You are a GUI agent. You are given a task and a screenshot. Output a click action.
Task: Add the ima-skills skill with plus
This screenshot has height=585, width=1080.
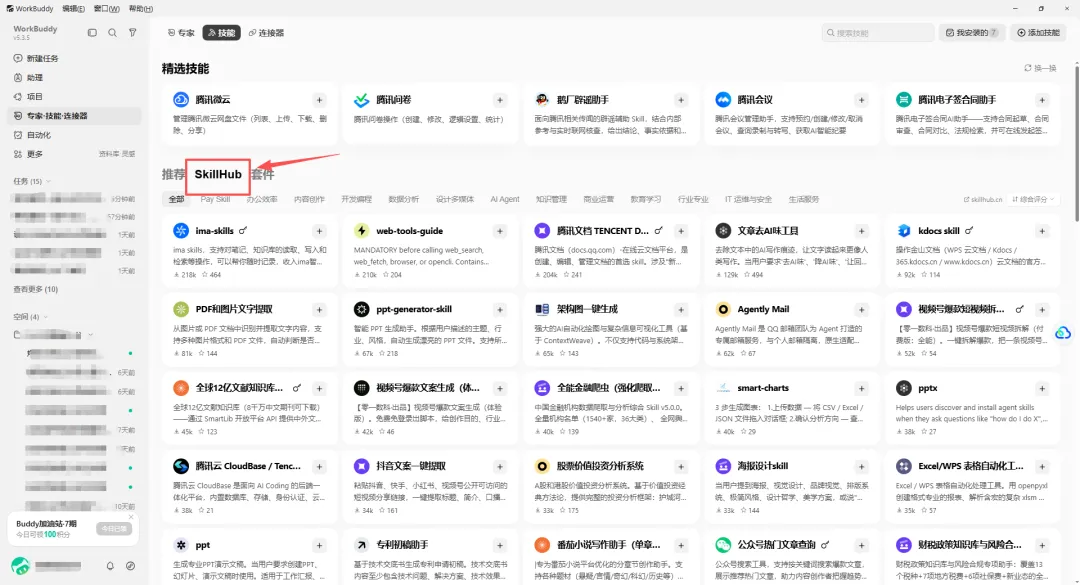pos(319,231)
